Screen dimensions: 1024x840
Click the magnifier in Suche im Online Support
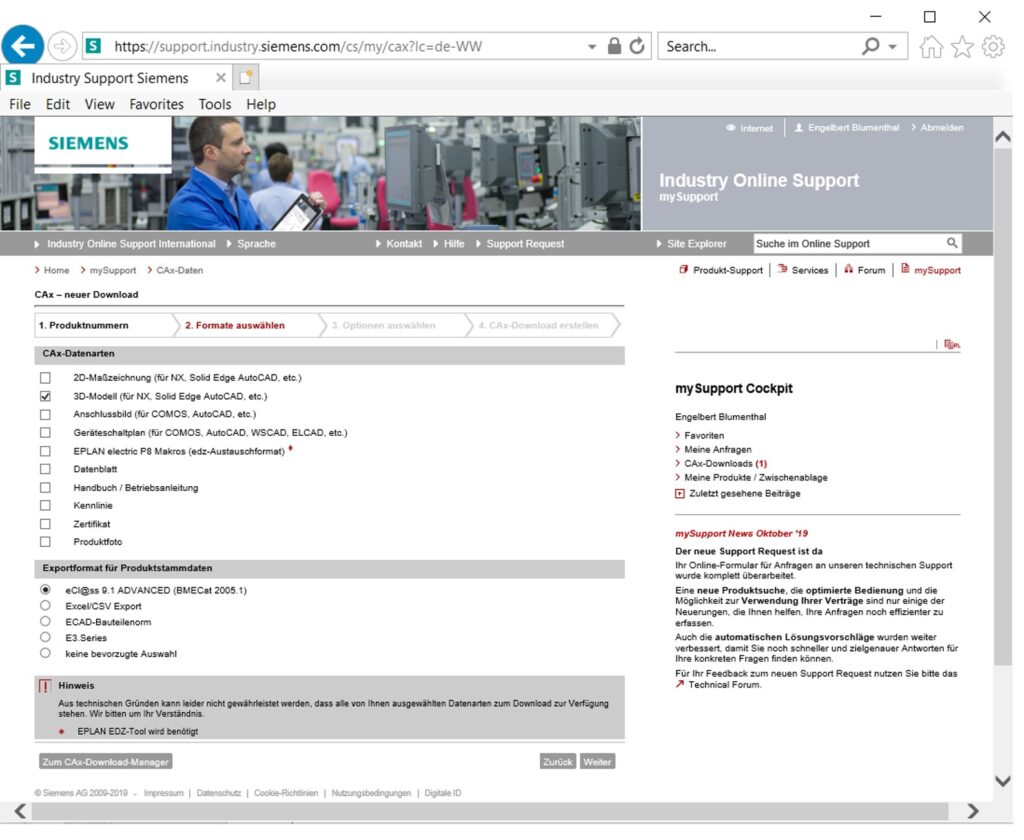click(952, 243)
